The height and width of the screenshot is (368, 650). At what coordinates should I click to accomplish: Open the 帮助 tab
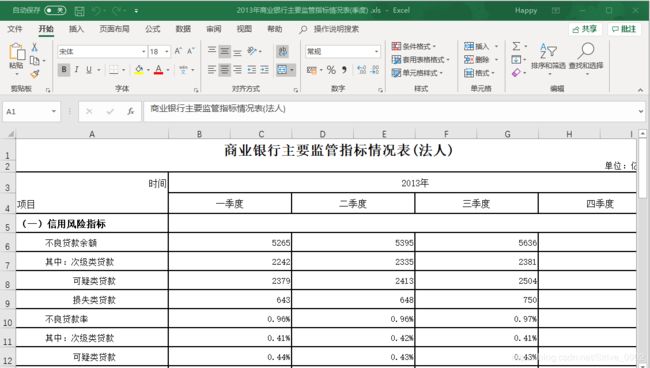click(274, 29)
